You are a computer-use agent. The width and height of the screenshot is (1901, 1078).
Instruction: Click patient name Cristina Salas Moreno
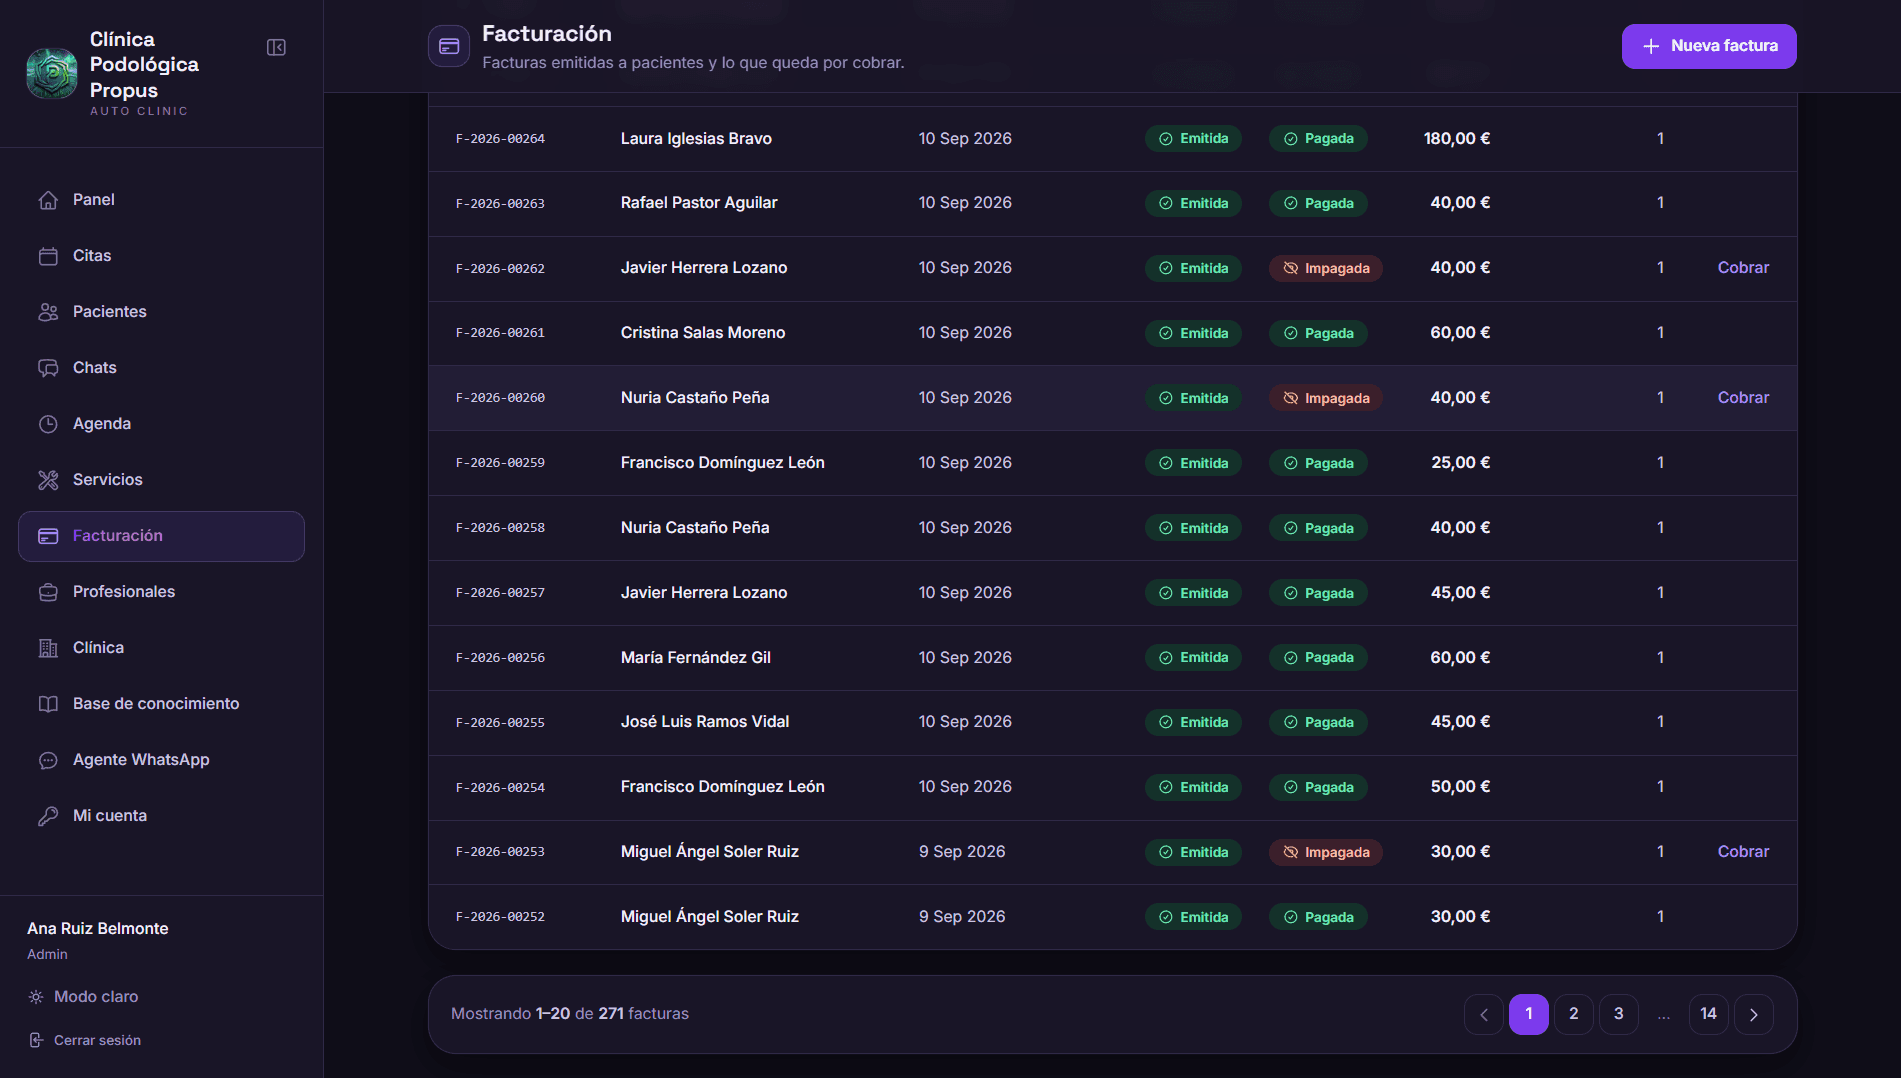click(703, 333)
